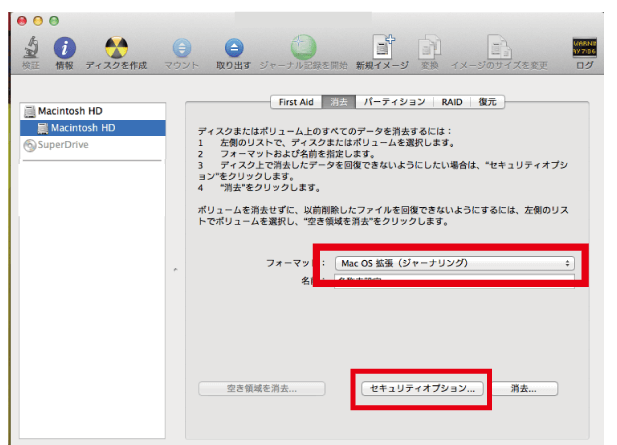Click the Erase (消去...) button
Viewport: 617px width, 445px height.
(x=524, y=389)
